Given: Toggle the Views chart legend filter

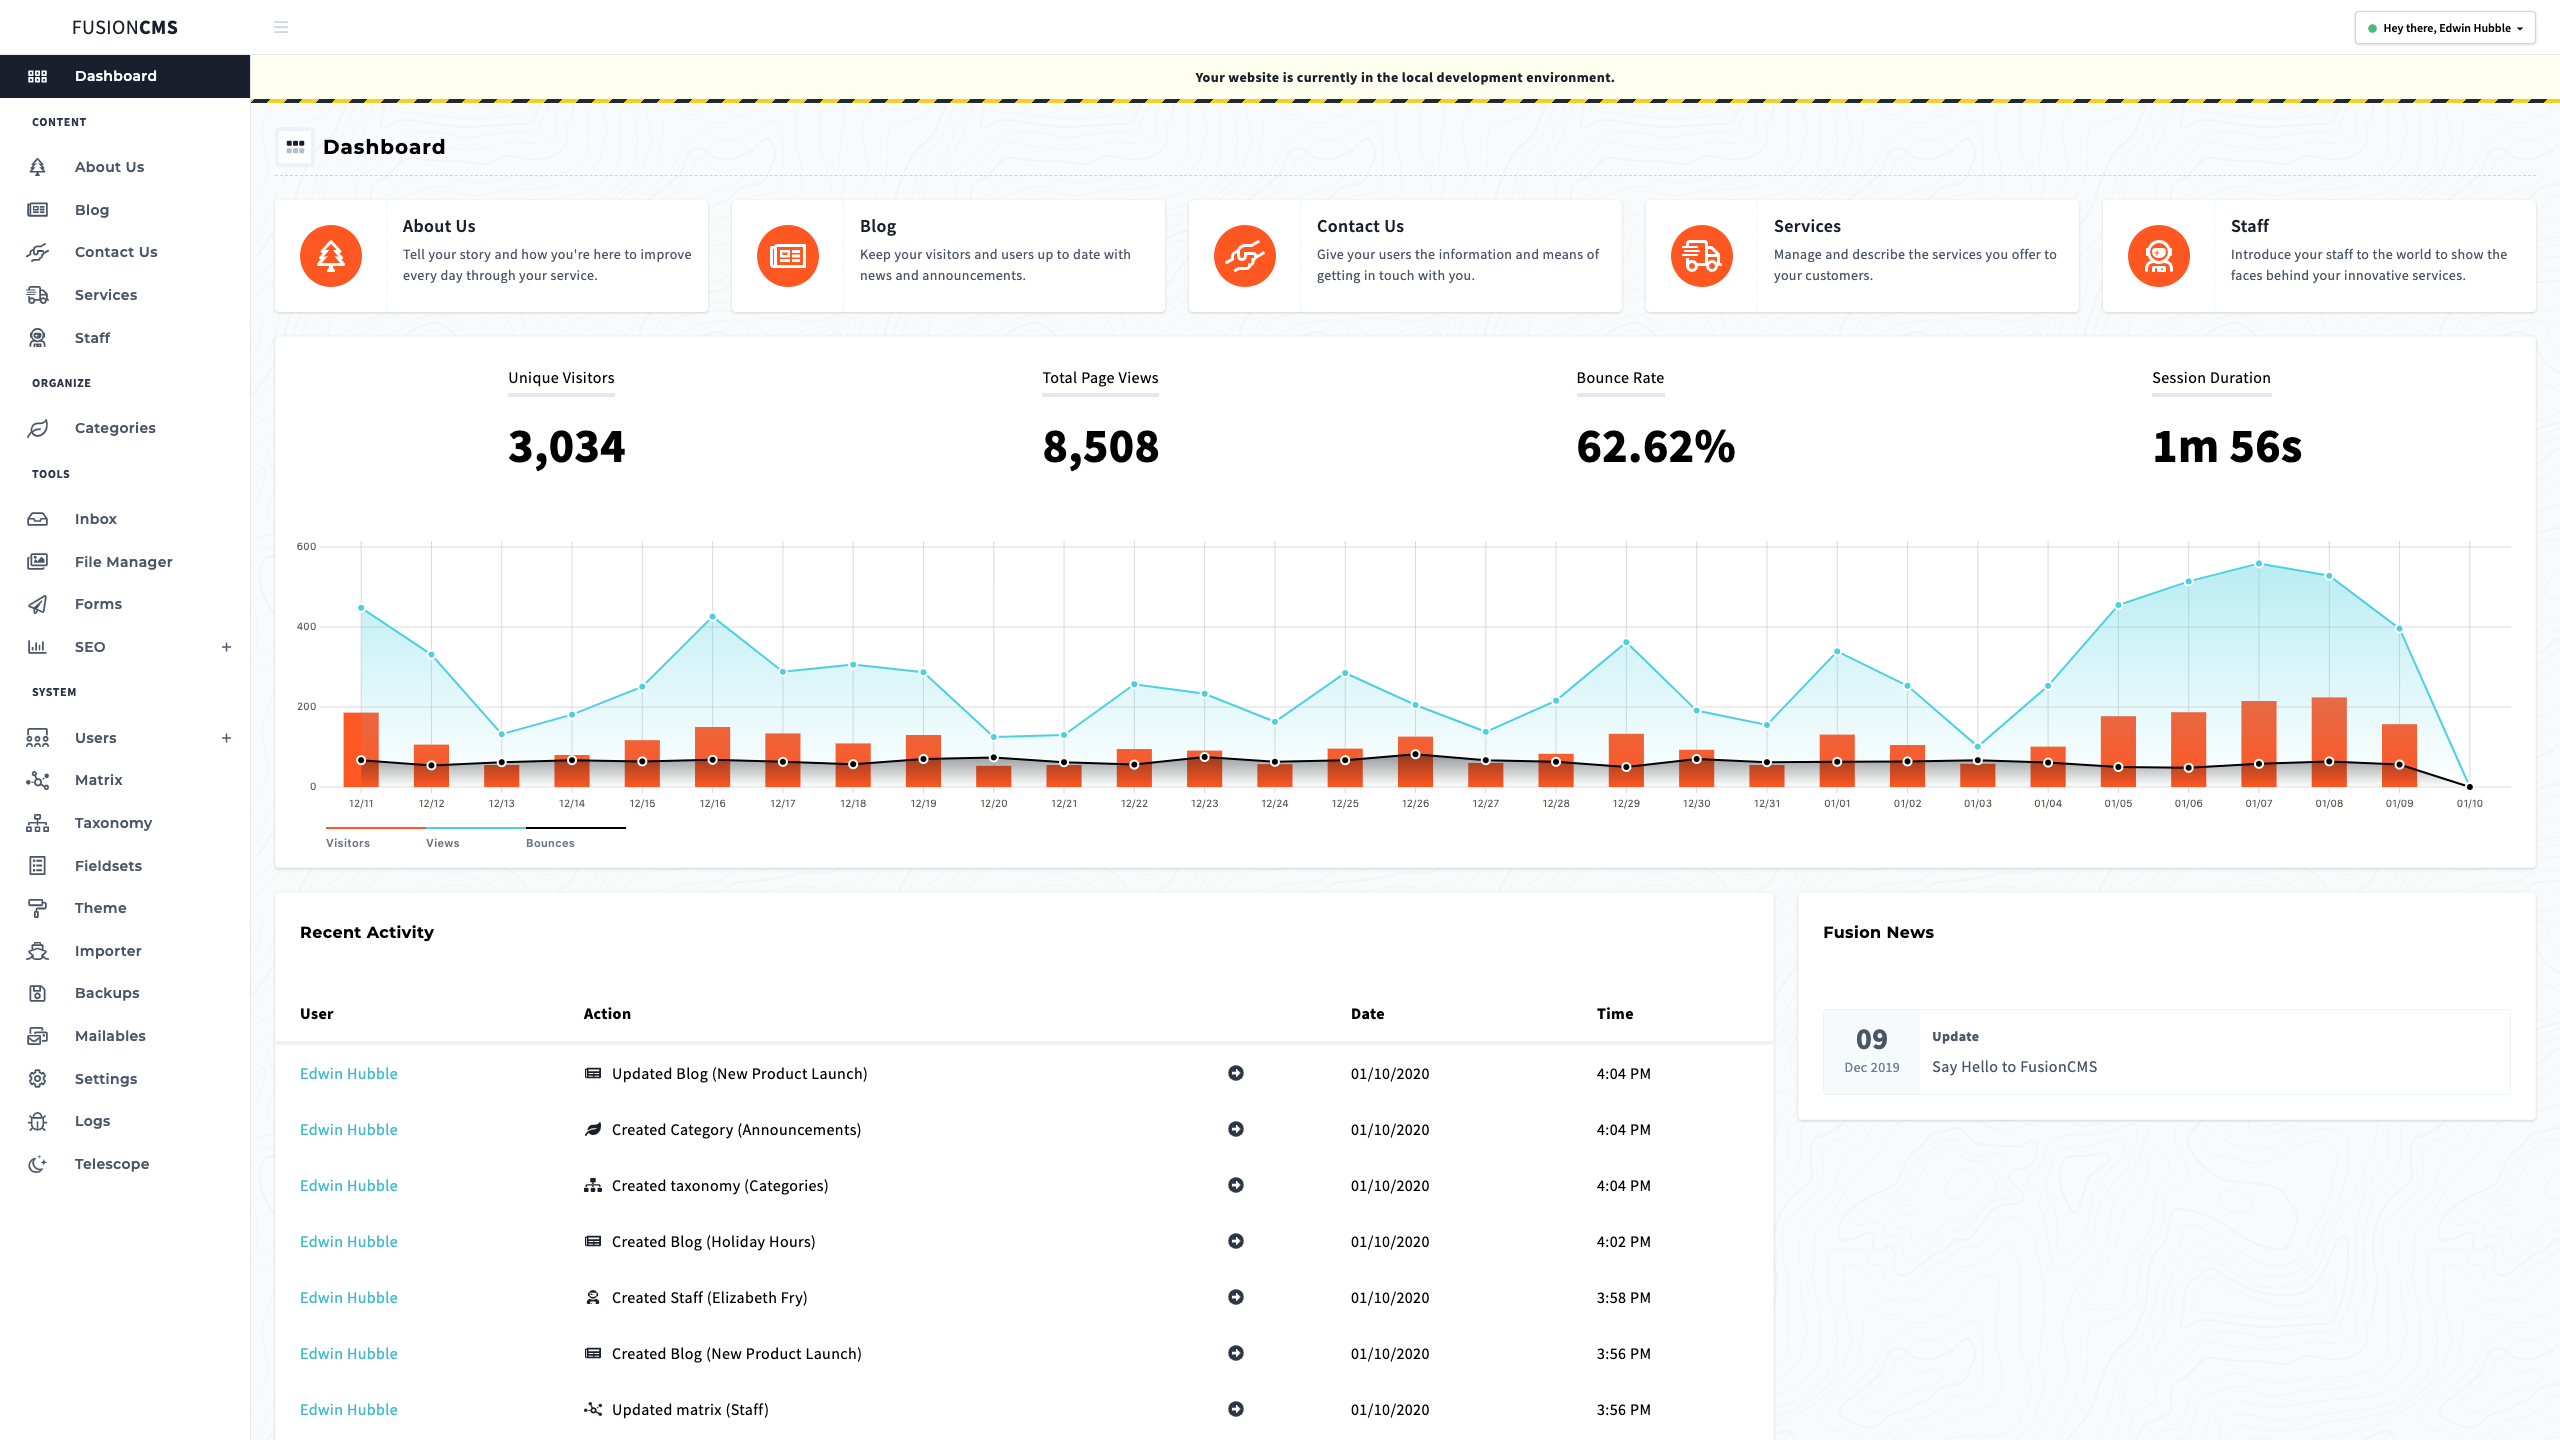Looking at the screenshot, I should pyautogui.click(x=443, y=840).
